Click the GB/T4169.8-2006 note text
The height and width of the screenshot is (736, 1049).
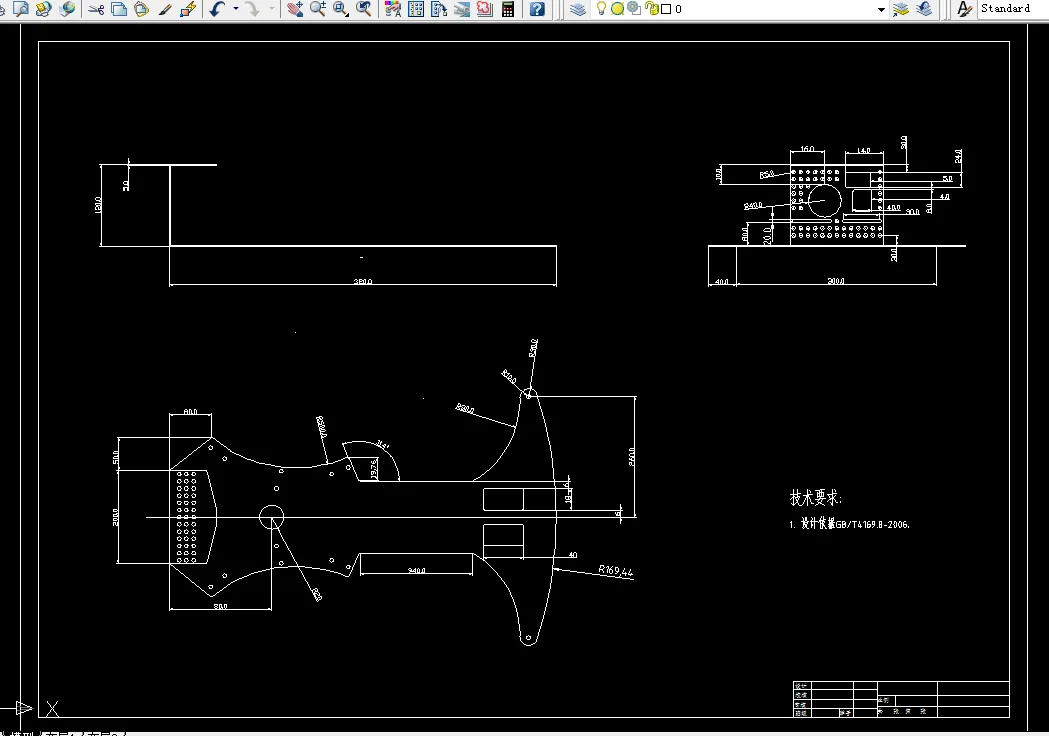tap(872, 525)
